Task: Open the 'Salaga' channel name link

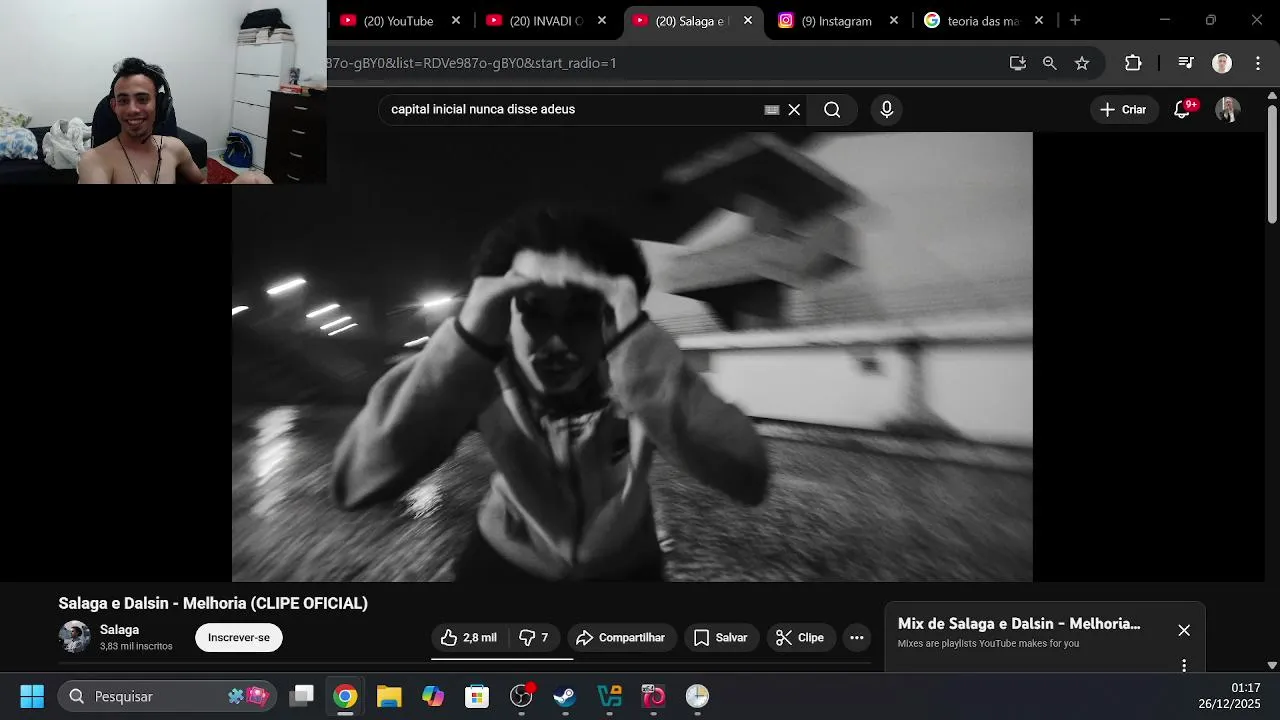Action: 119,630
